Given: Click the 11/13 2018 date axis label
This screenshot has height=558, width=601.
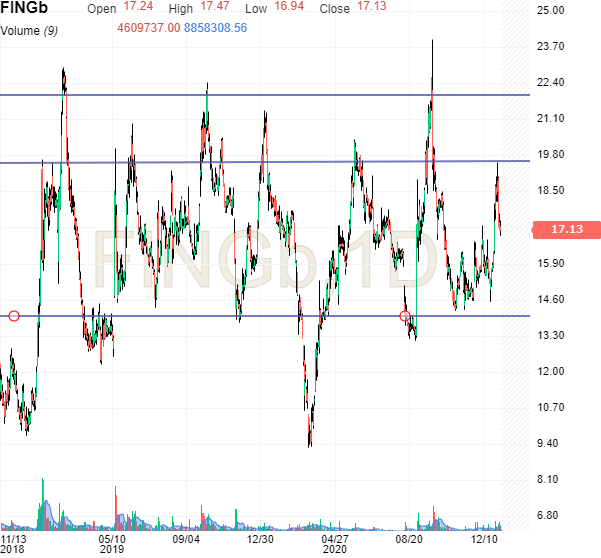Looking at the screenshot, I should (x=14, y=542).
